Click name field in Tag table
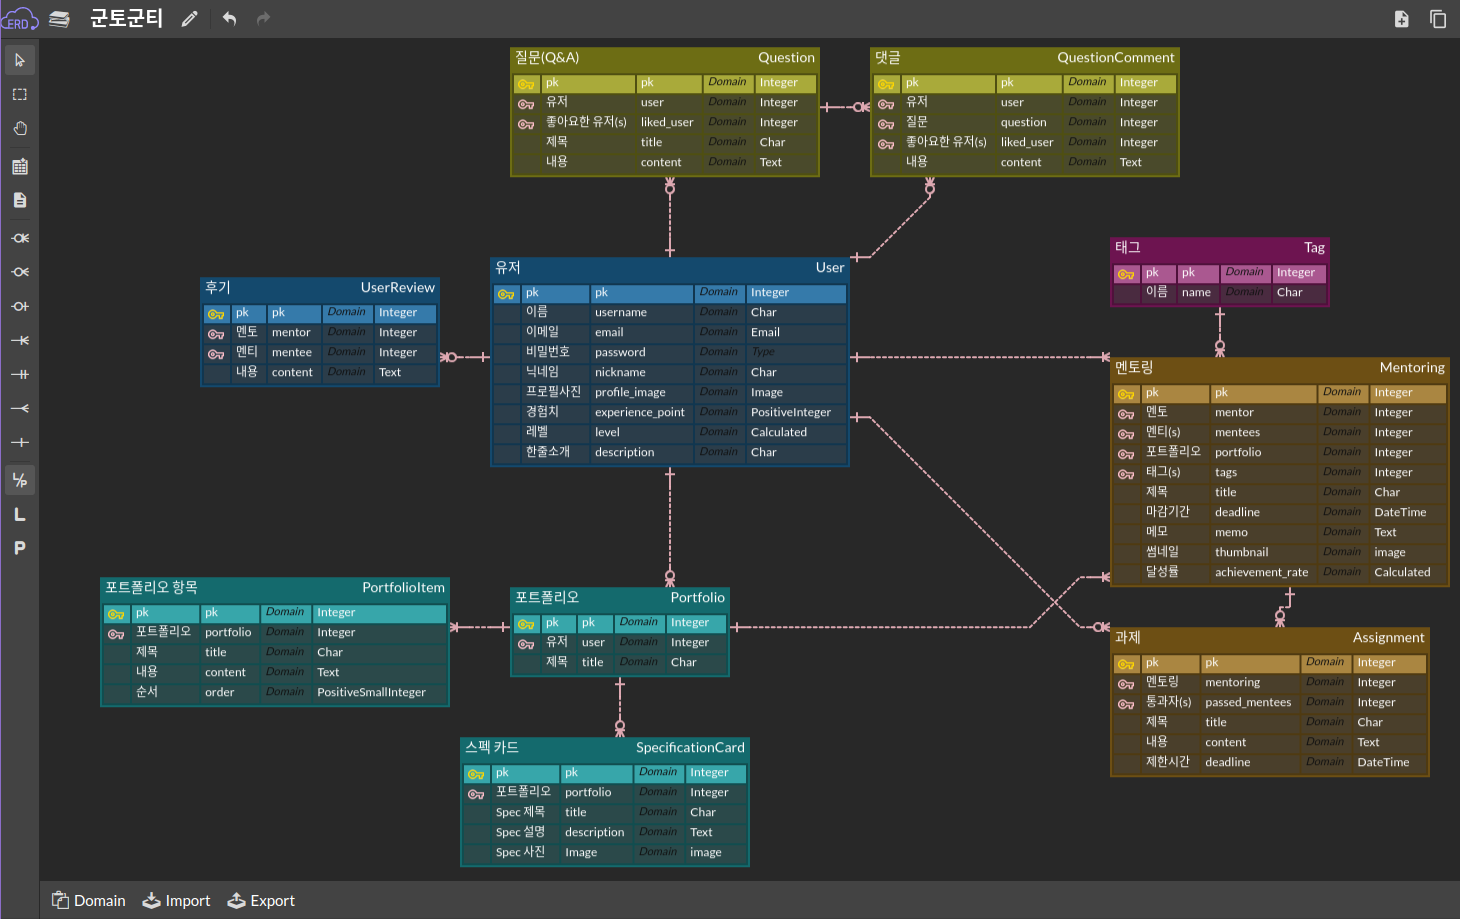 1196,293
